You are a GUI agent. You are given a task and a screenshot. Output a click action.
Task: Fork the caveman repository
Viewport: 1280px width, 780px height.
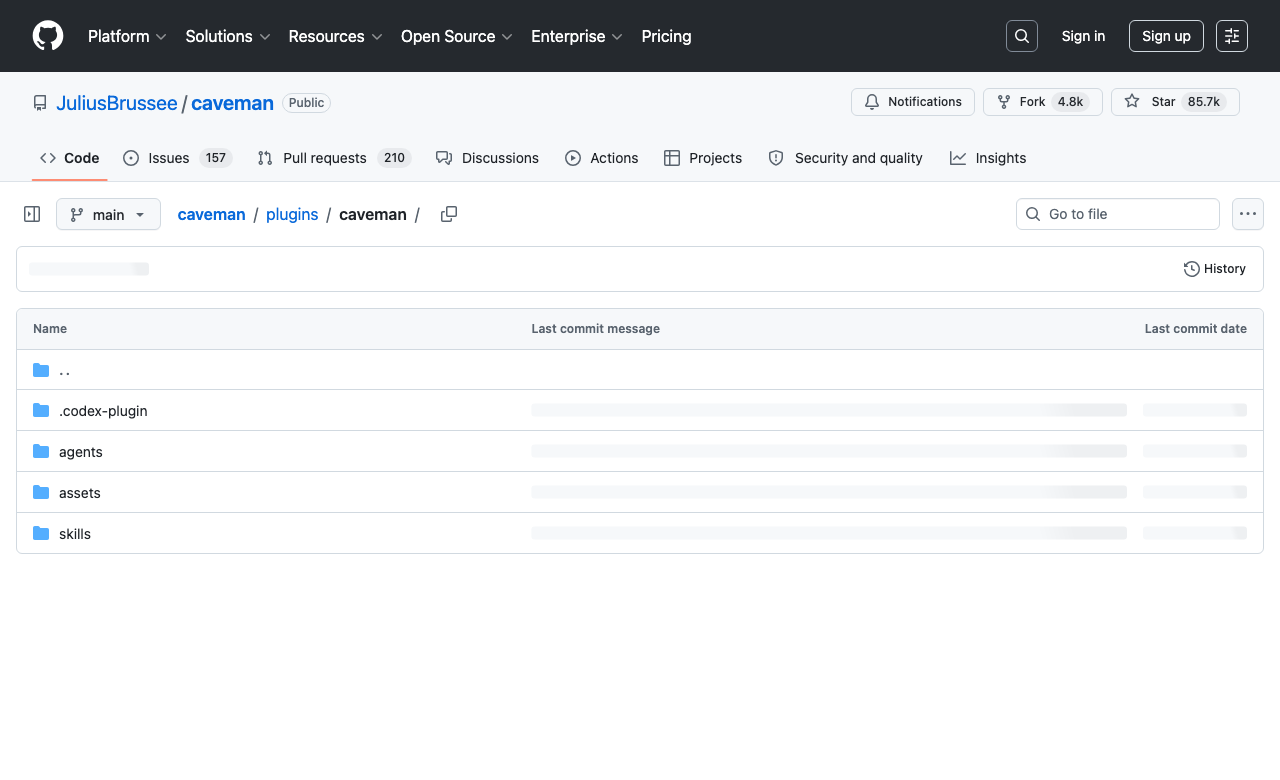[1043, 102]
